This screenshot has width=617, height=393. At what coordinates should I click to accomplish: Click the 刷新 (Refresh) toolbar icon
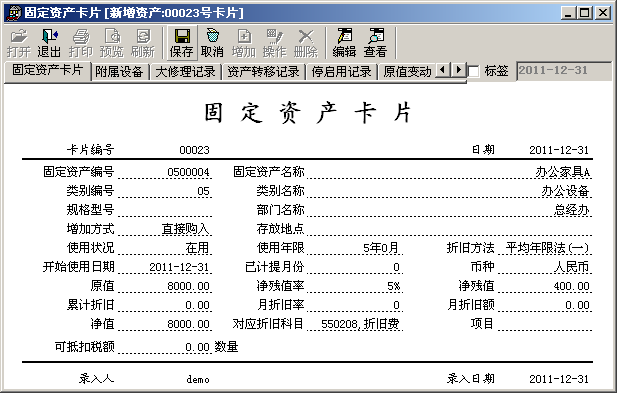(x=143, y=43)
